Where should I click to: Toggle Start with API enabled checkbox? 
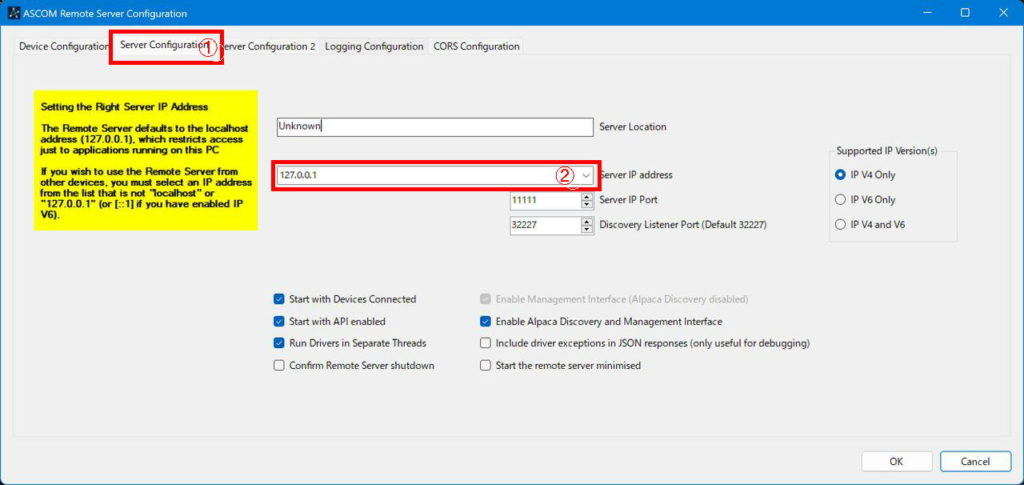[x=279, y=322]
